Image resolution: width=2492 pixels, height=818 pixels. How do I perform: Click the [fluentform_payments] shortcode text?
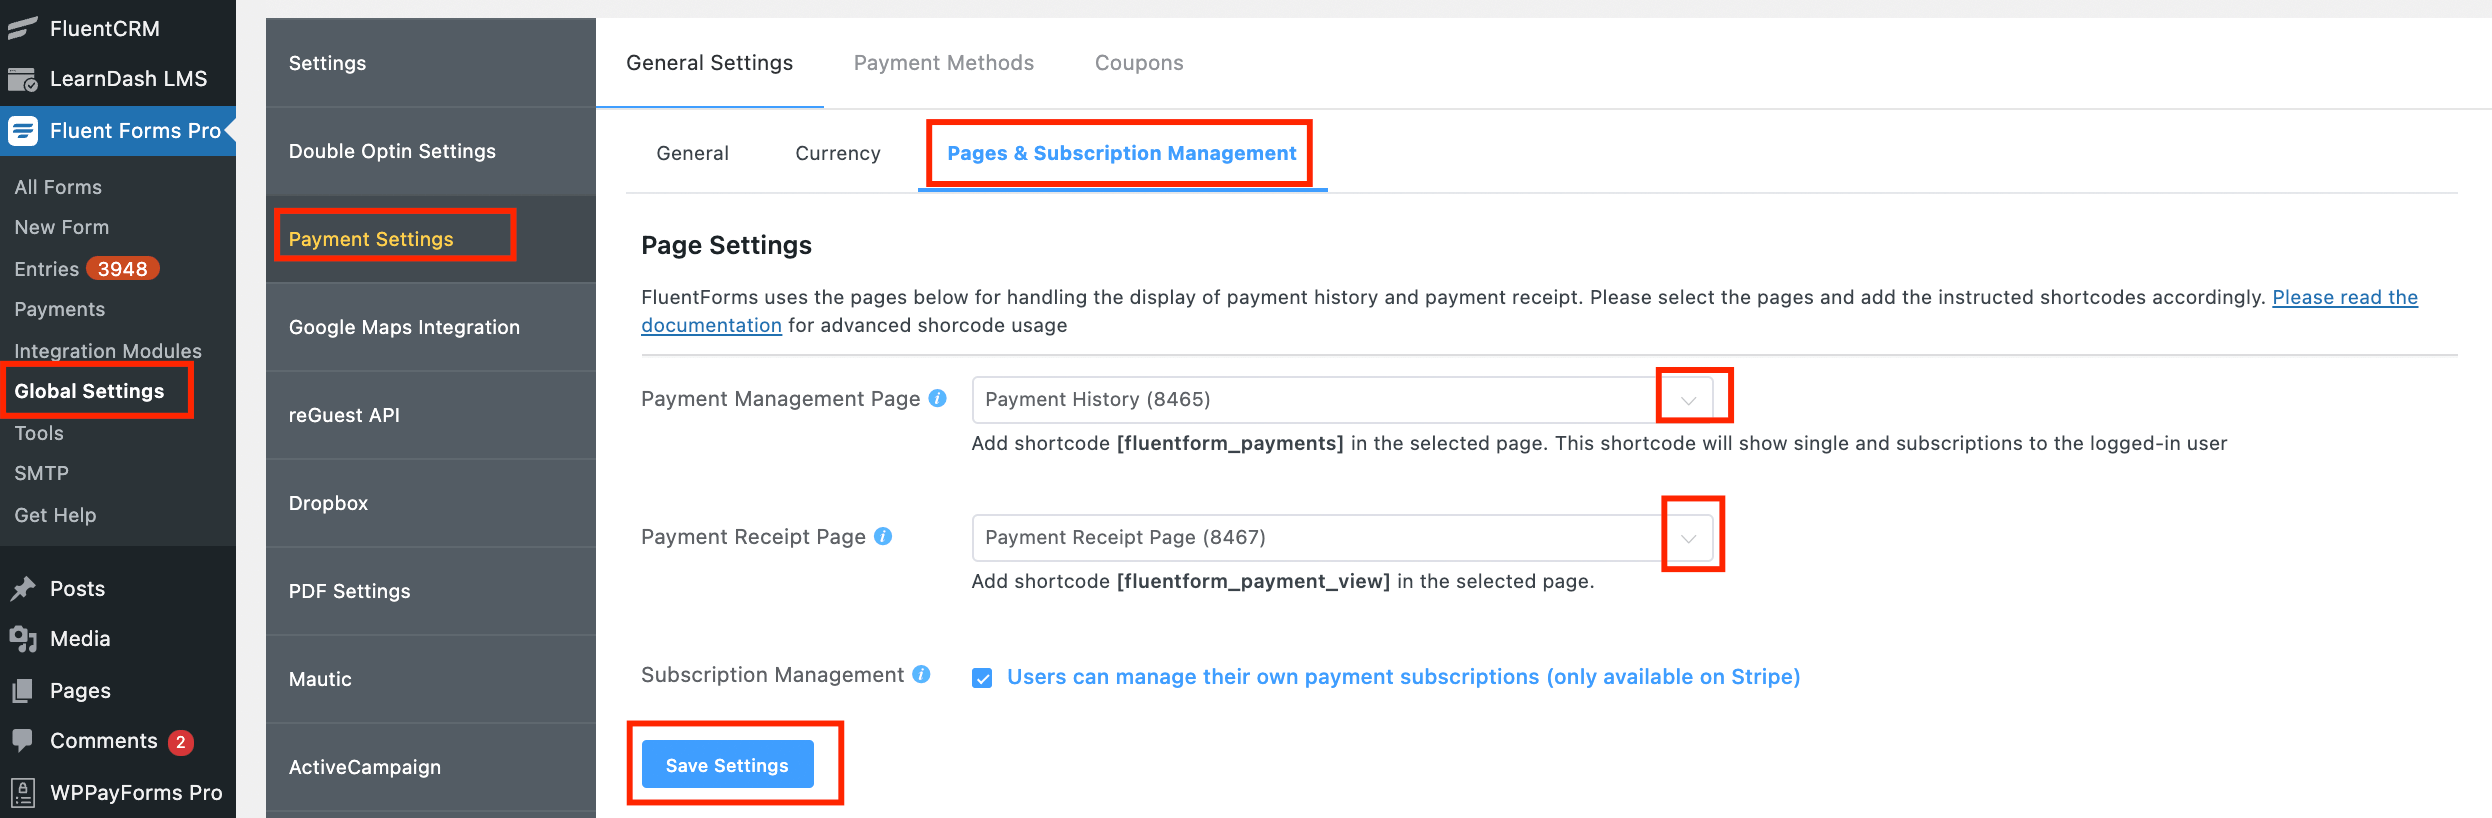tap(1230, 443)
